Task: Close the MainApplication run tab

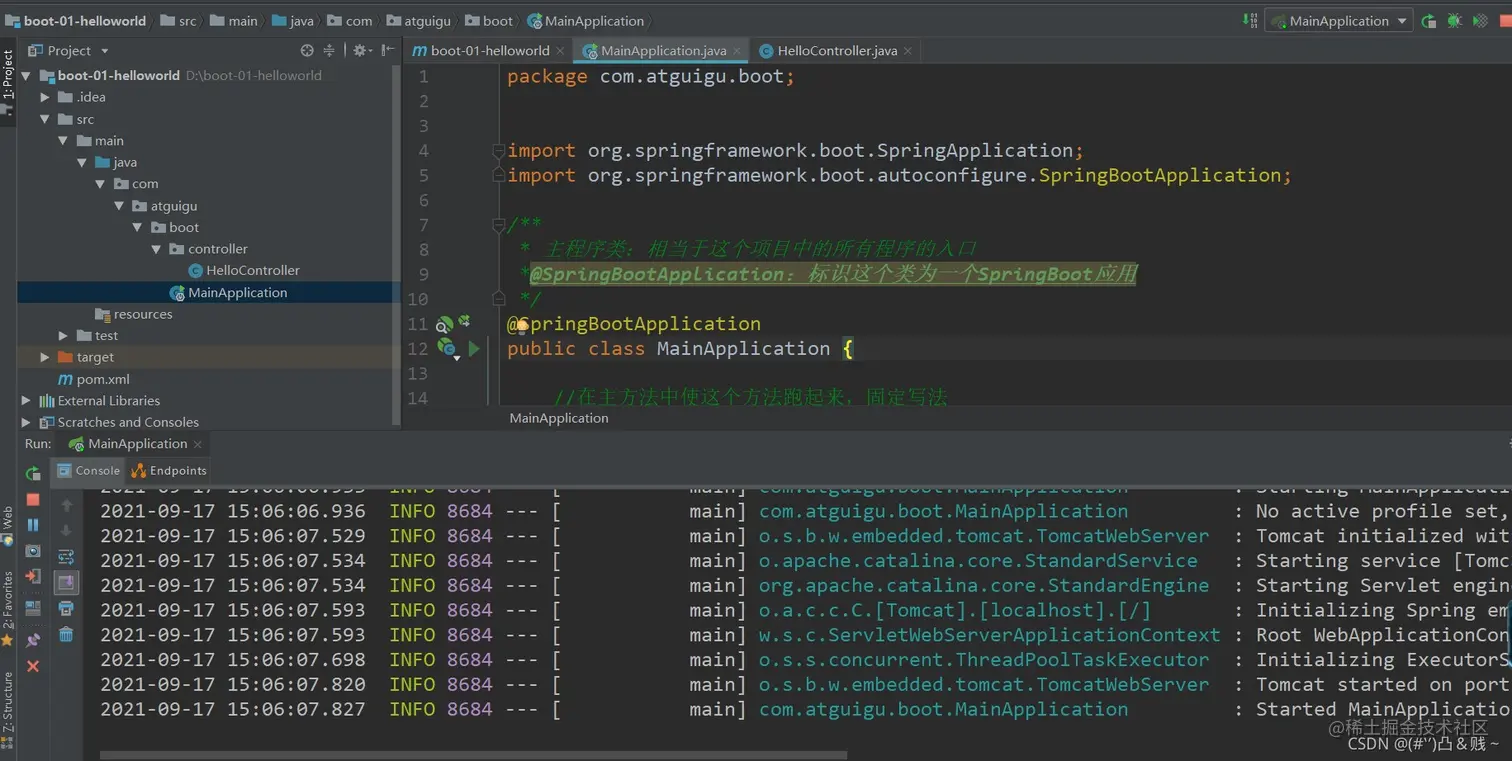Action: click(197, 444)
